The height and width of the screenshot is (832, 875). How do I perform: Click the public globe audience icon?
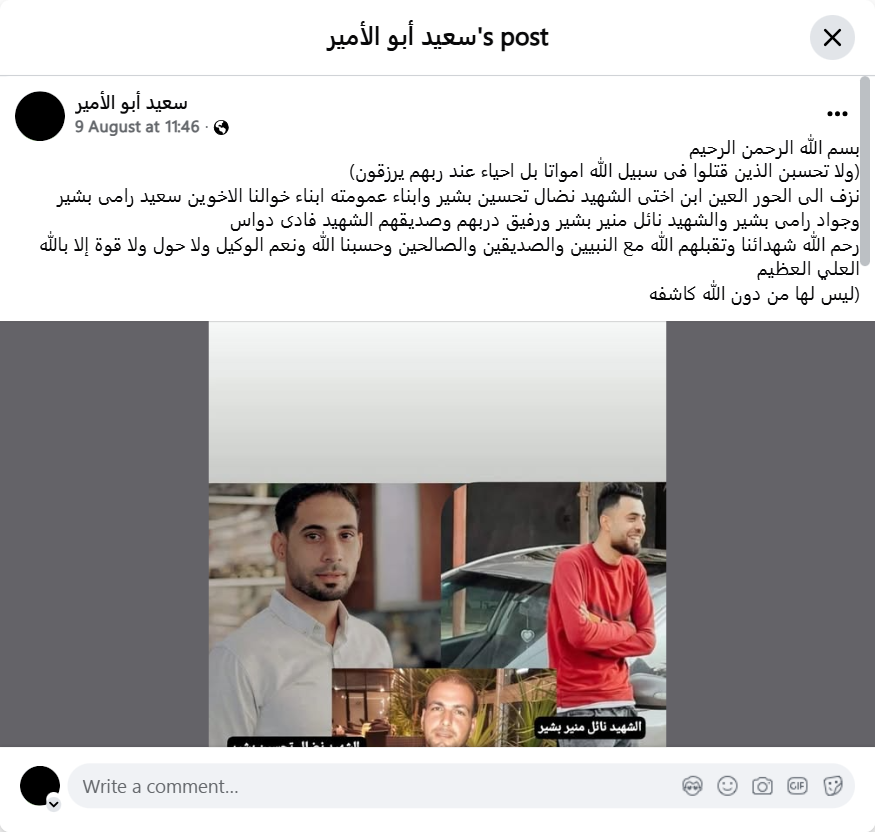222,128
